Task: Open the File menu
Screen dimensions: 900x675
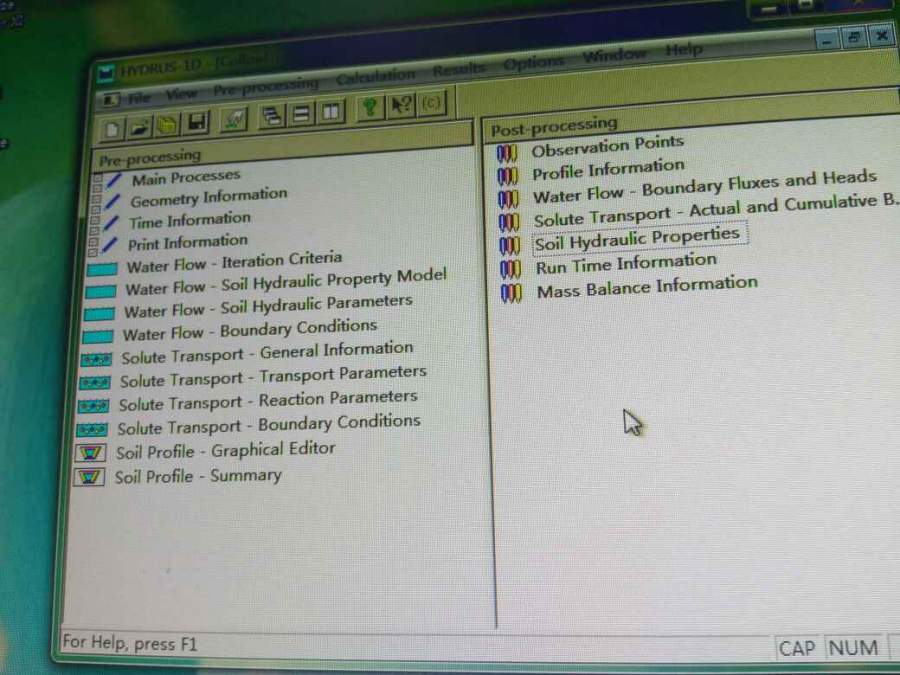Action: tap(139, 98)
